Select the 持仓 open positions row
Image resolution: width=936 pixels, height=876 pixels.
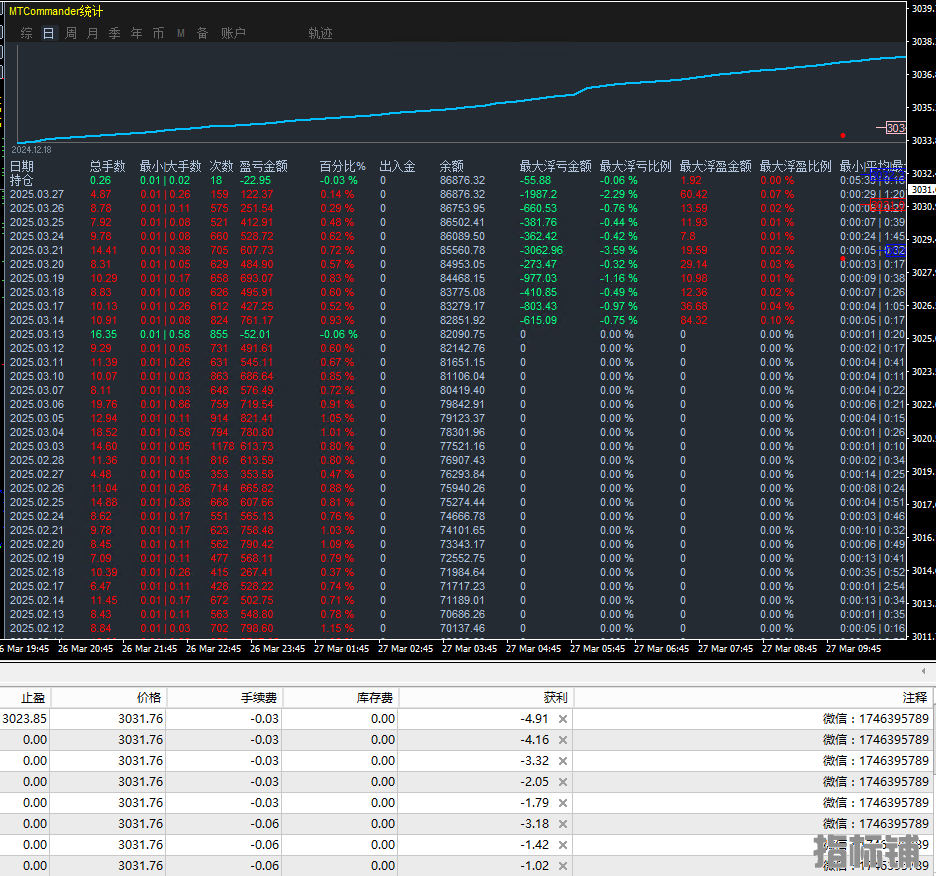point(457,180)
